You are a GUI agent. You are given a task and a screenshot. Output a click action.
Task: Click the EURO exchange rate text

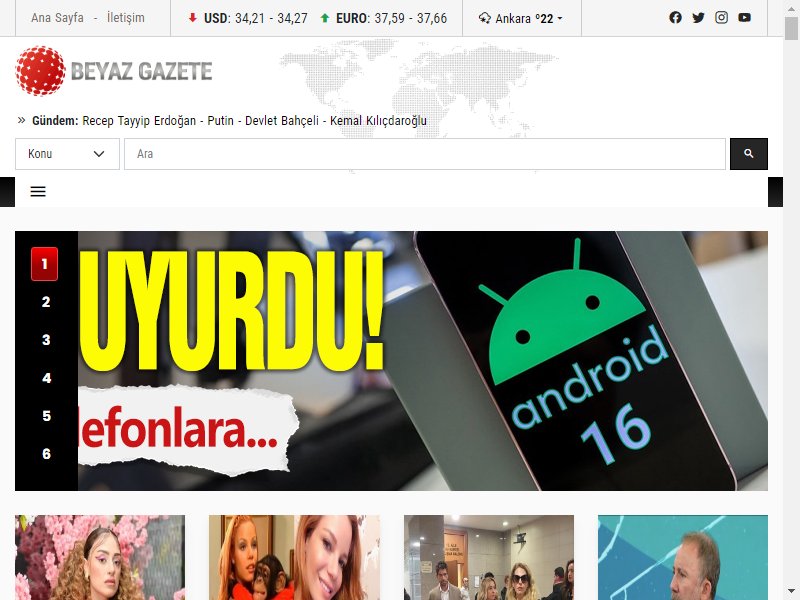(x=391, y=18)
